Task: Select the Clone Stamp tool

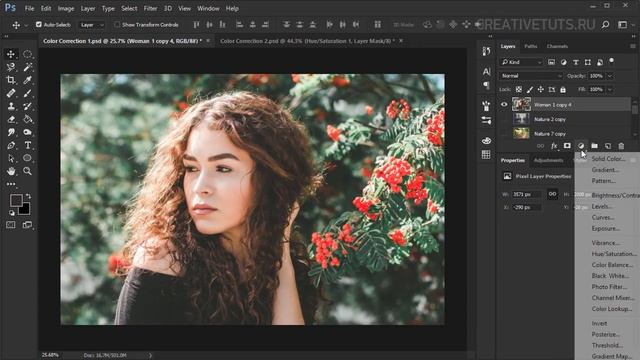Action: pos(11,106)
